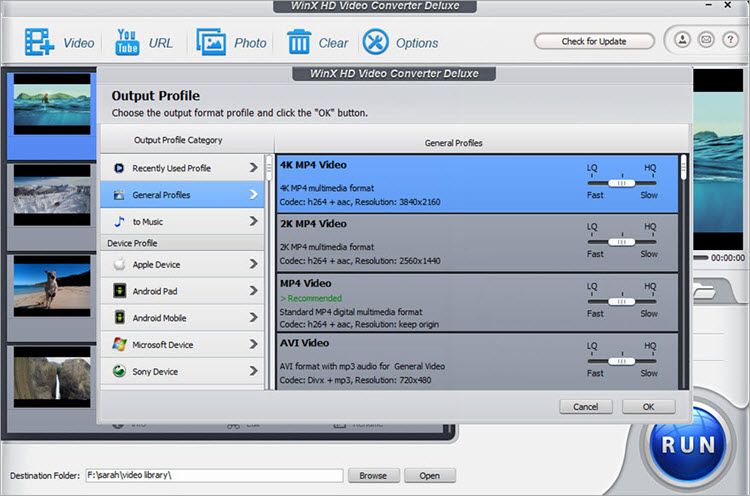Viewport: 750px width, 496px height.
Task: Click the blue RUN button
Action: [688, 445]
